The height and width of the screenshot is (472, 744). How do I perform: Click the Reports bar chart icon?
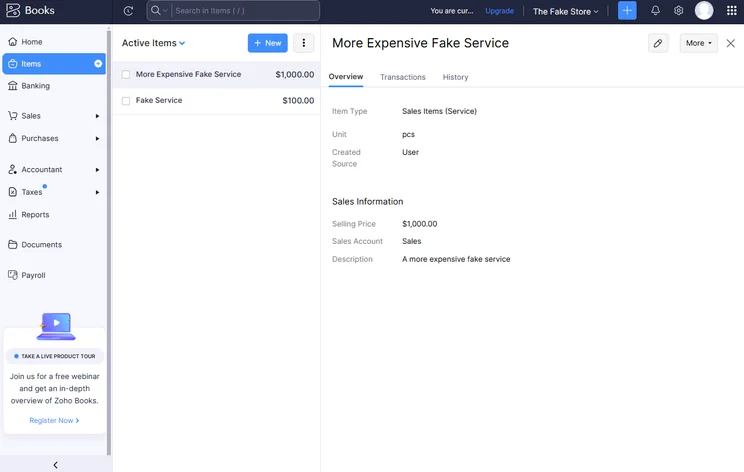click(13, 214)
